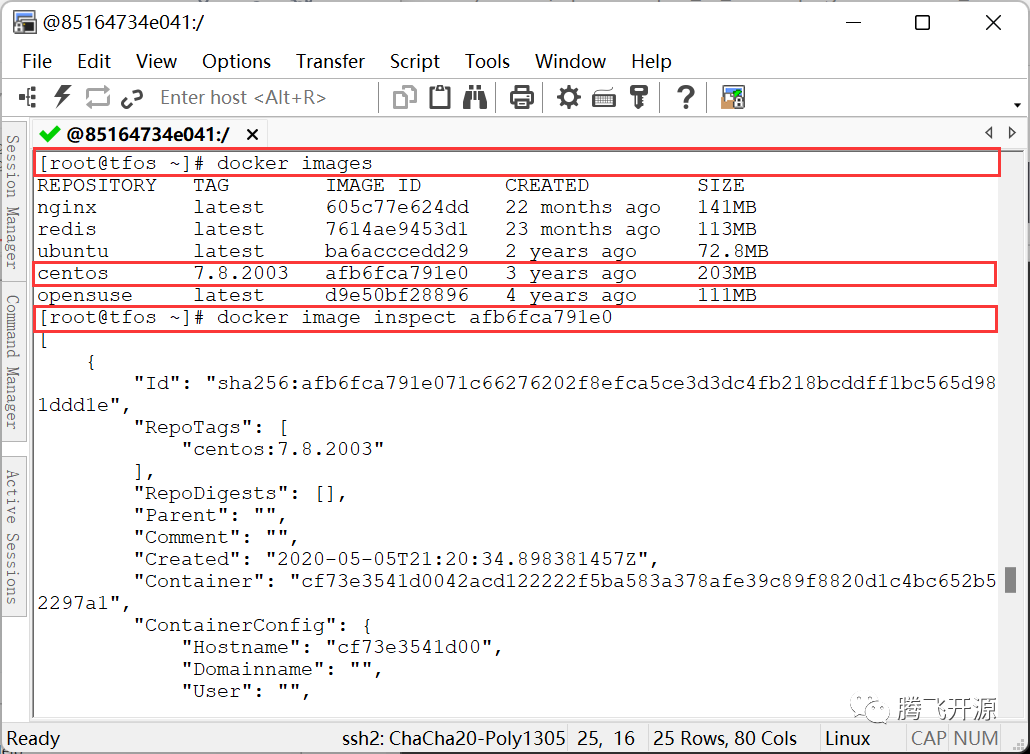Click the image ID 605c77e624dd
Screen dimensions: 1030x754
point(397,207)
